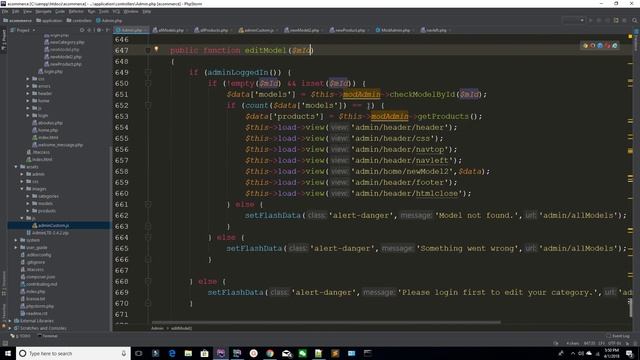Click the lightbulb intention icon on line 647
The width and height of the screenshot is (640, 360).
(x=156, y=49)
